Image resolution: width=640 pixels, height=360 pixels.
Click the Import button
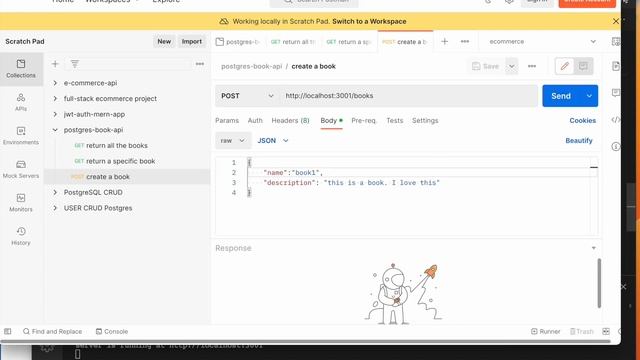[192, 41]
